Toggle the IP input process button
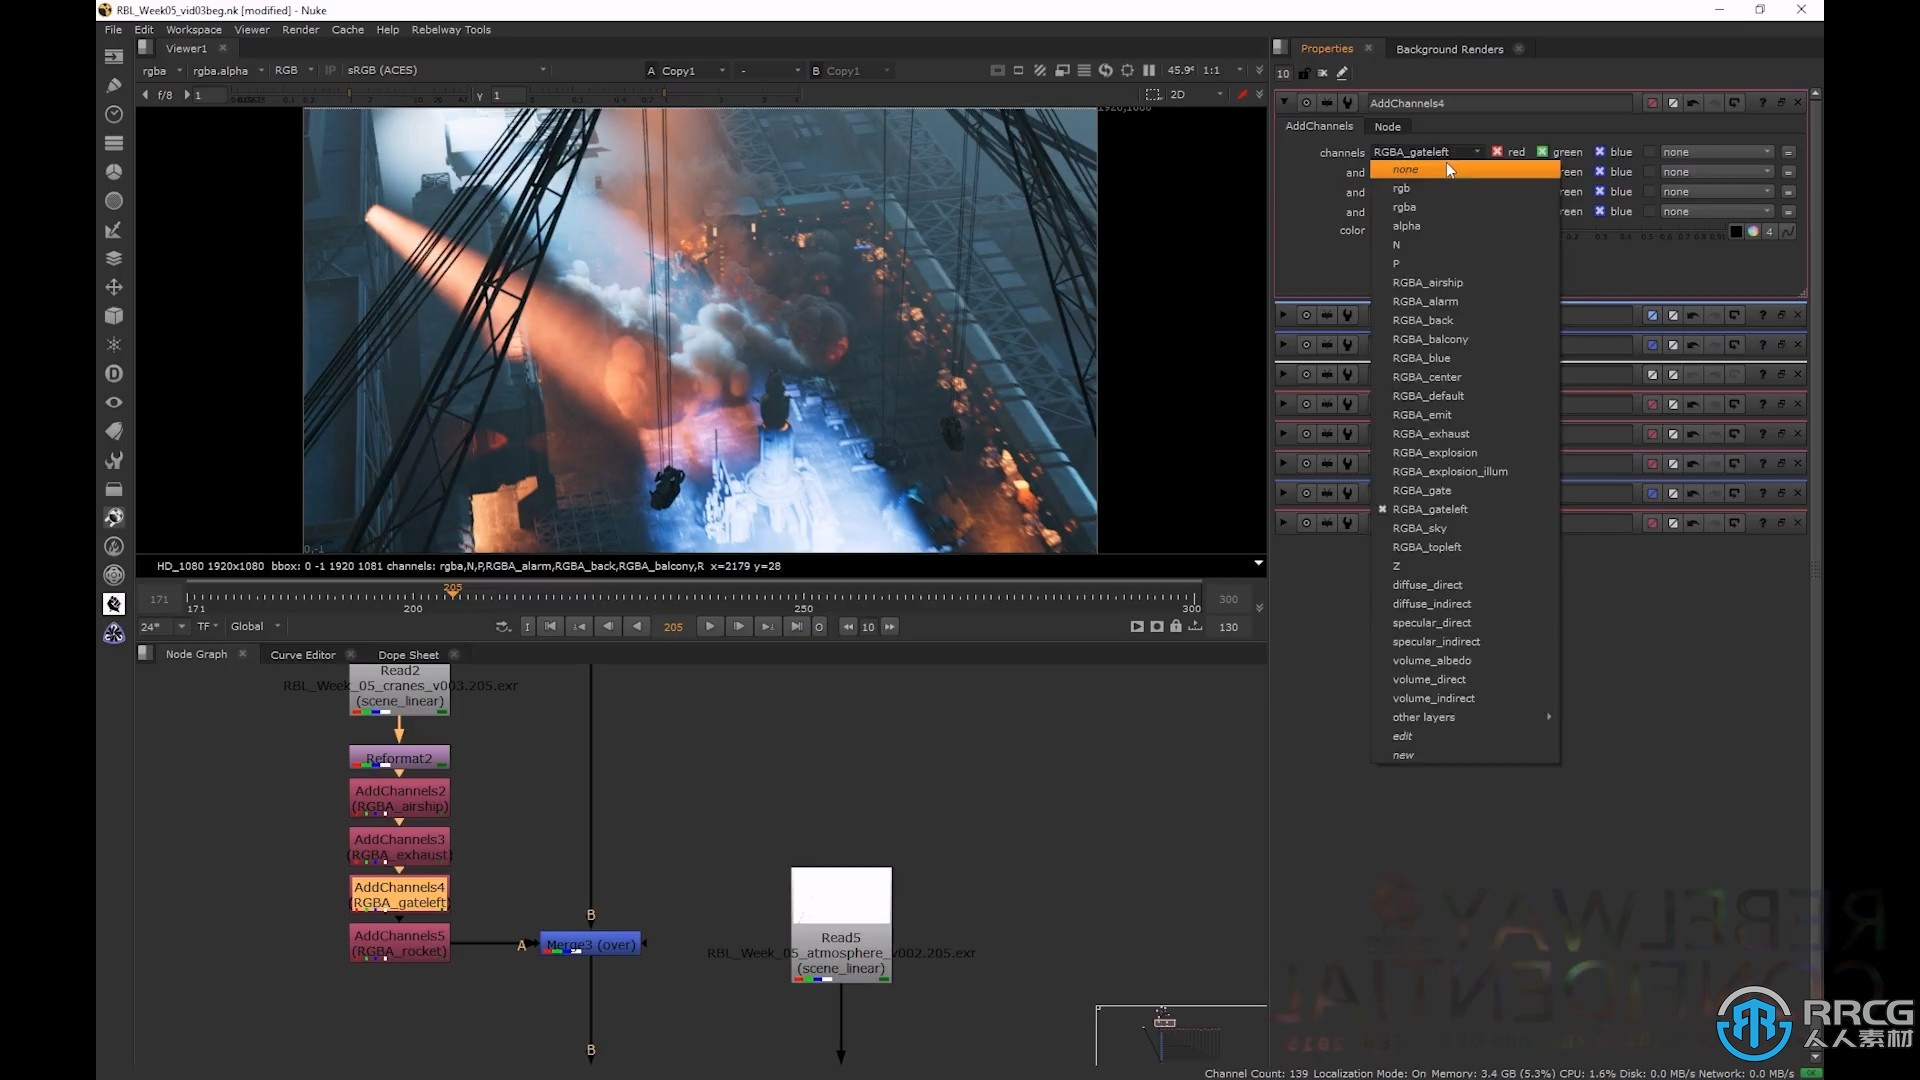This screenshot has width=1920, height=1080. 330,70
